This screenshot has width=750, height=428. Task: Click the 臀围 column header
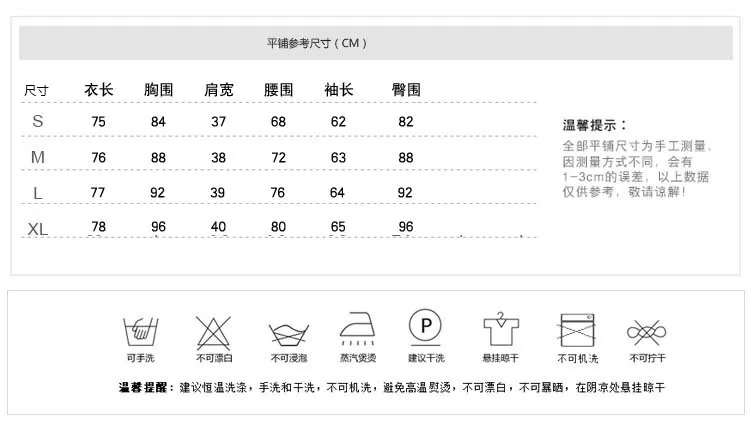pyautogui.click(x=406, y=89)
